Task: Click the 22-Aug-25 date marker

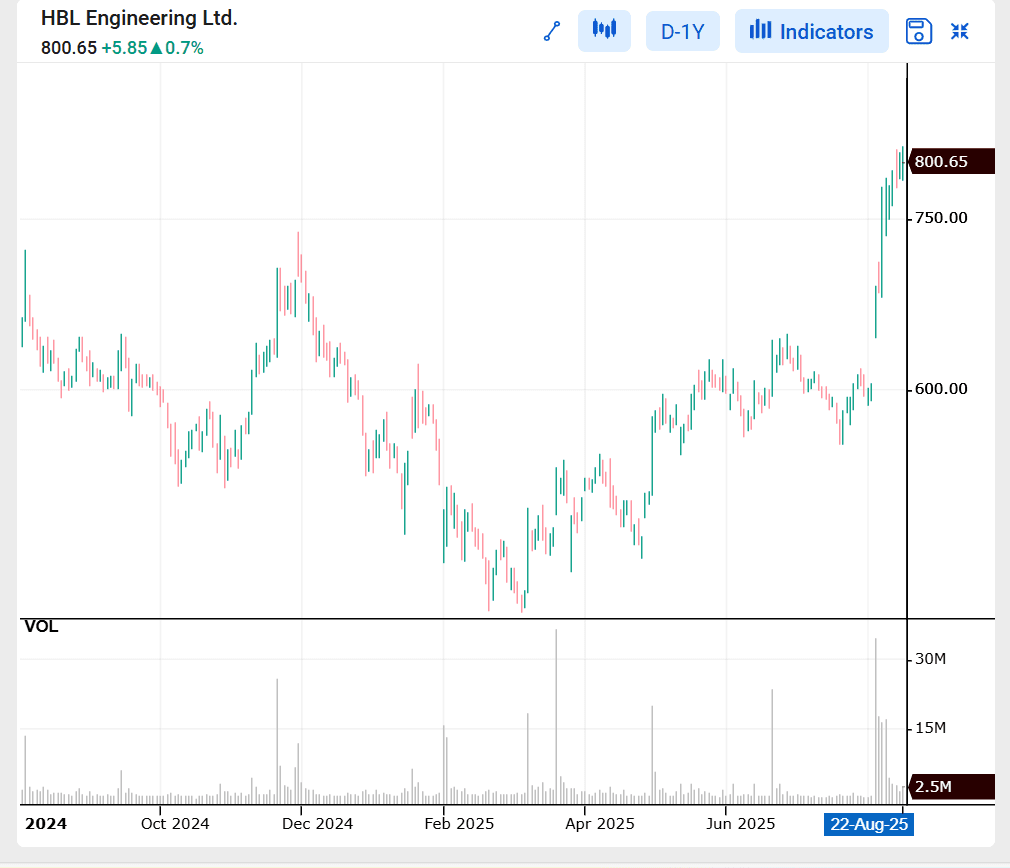Action: point(869,824)
